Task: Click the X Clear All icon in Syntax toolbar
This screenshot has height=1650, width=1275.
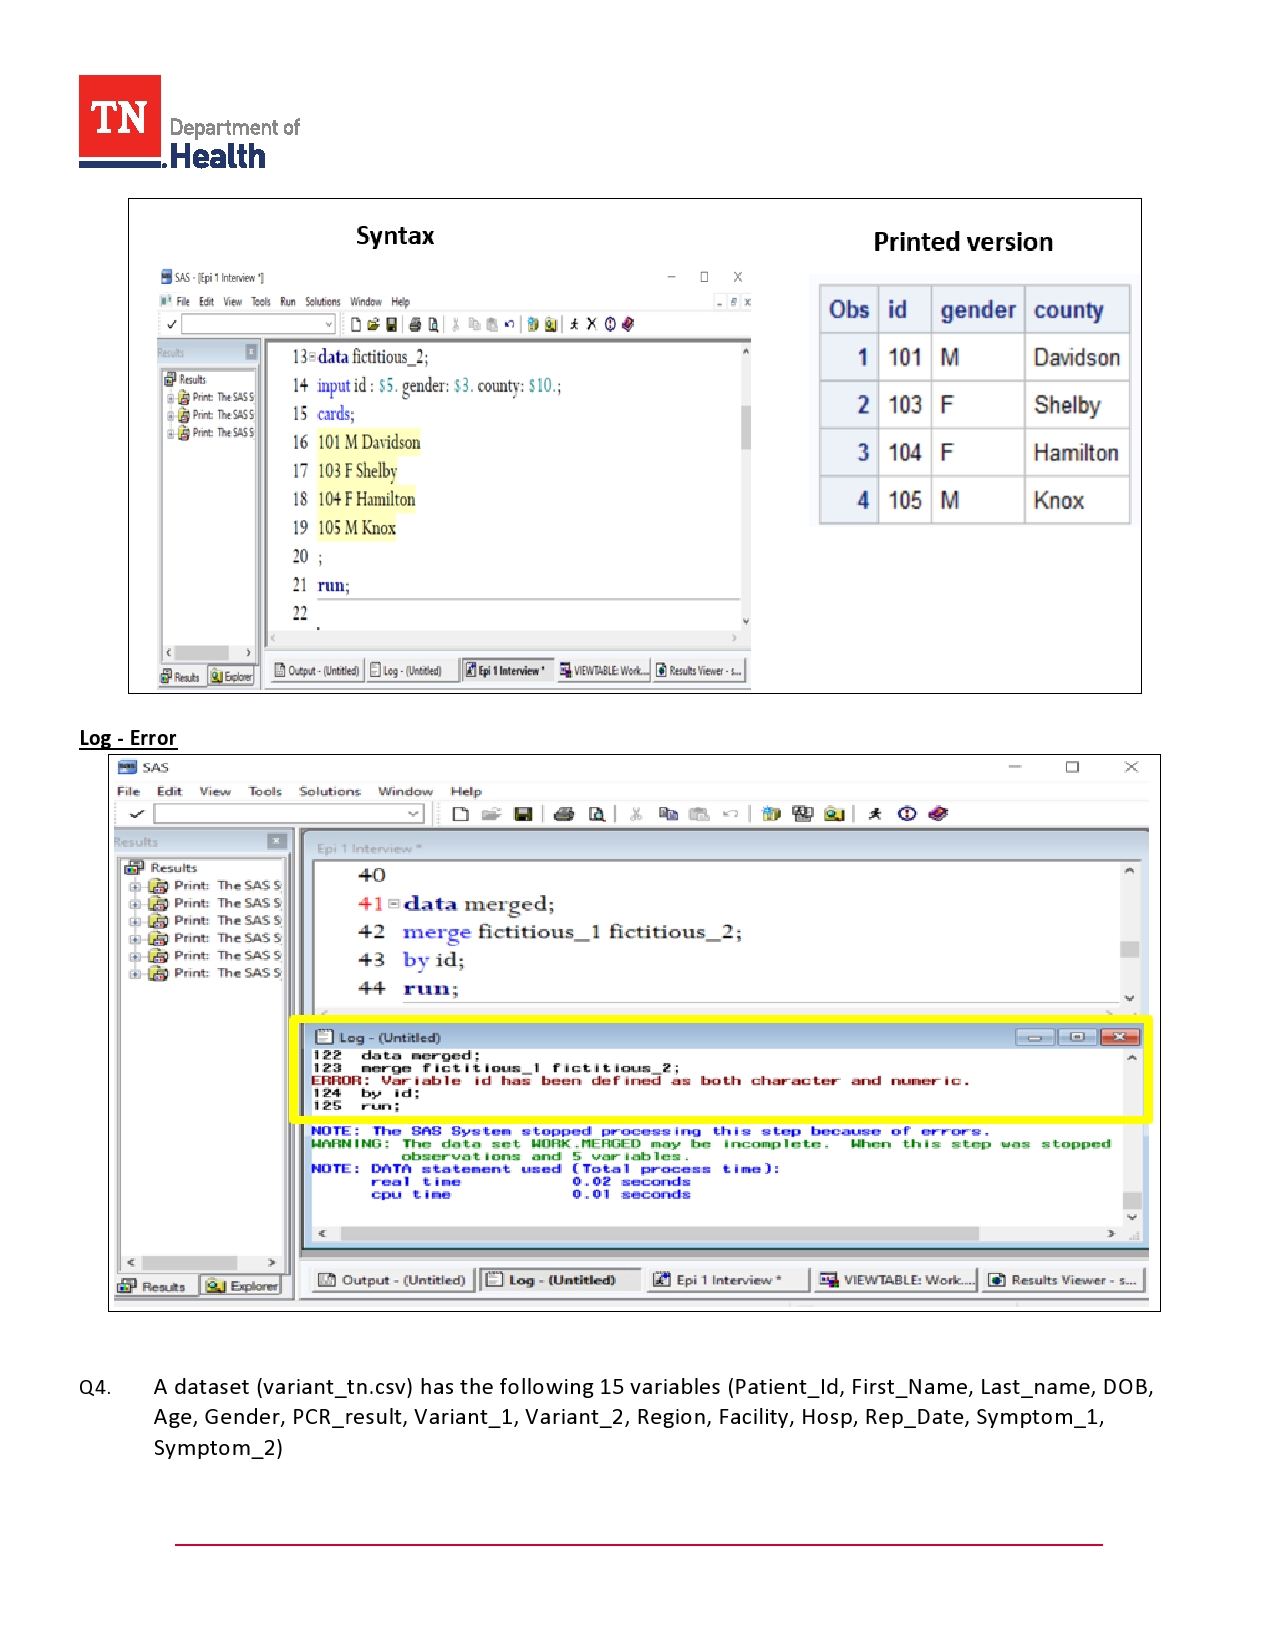Action: [x=591, y=324]
